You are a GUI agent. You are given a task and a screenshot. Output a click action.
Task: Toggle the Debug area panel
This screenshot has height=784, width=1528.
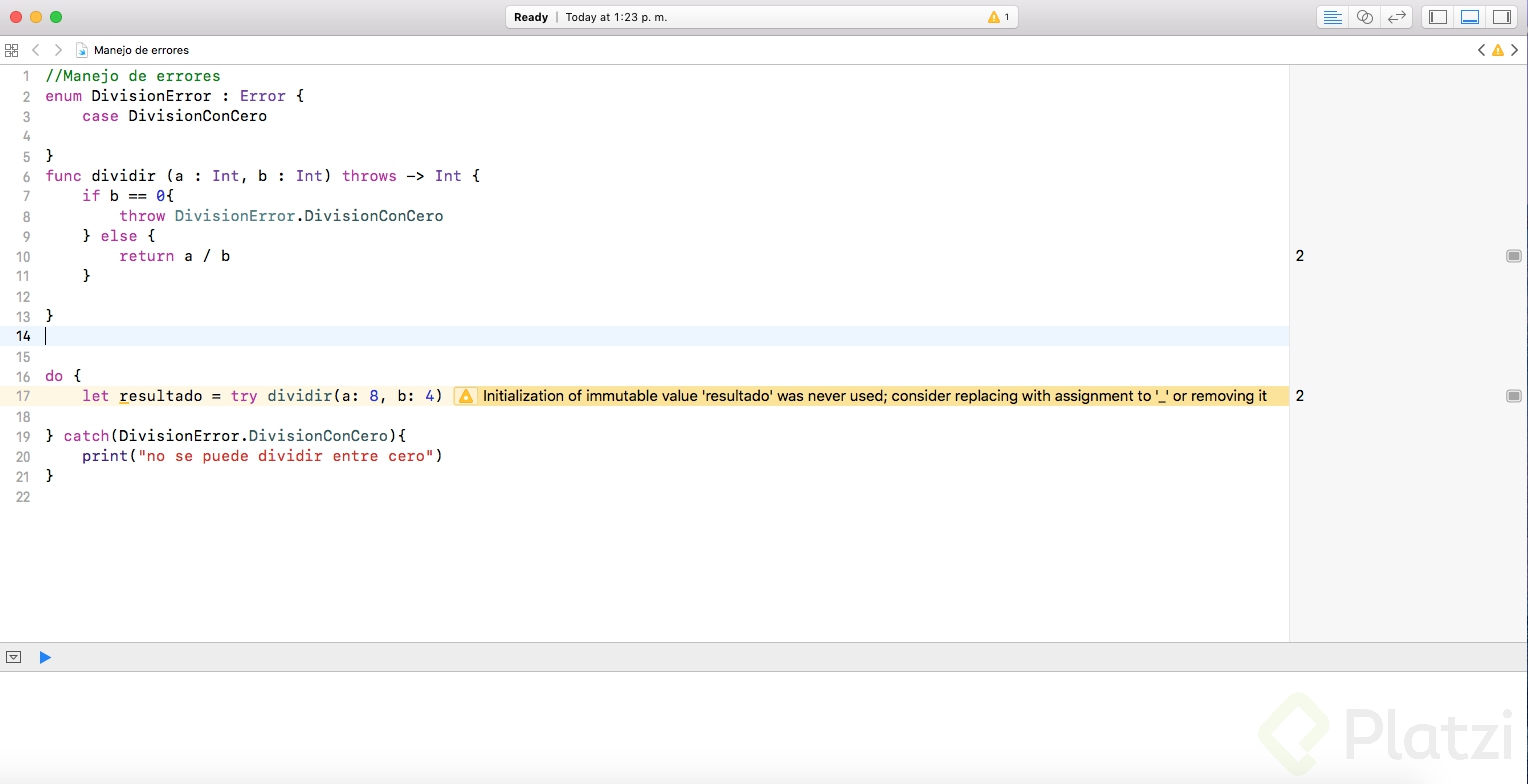pos(1470,17)
